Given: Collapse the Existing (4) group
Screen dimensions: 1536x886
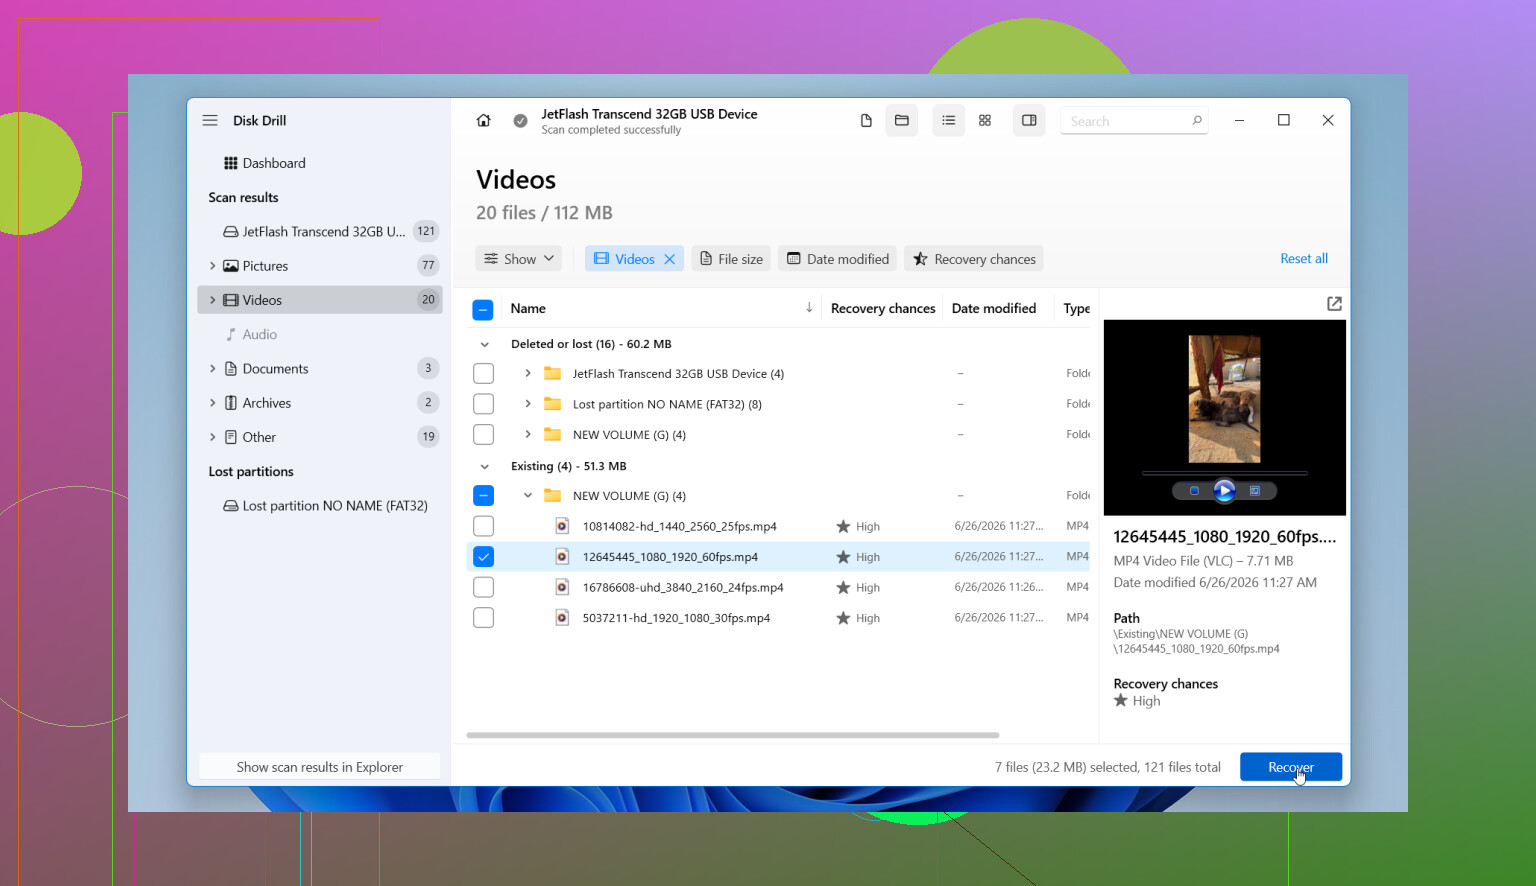Looking at the screenshot, I should point(485,466).
